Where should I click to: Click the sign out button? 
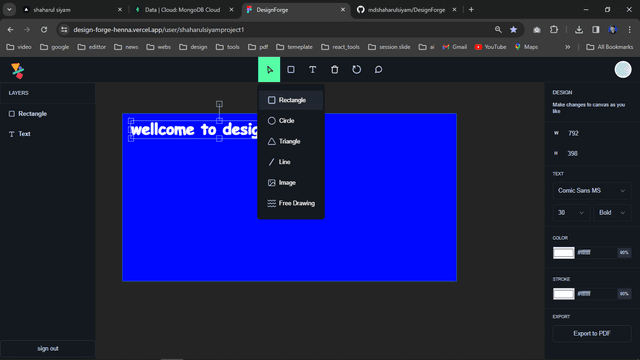48,349
